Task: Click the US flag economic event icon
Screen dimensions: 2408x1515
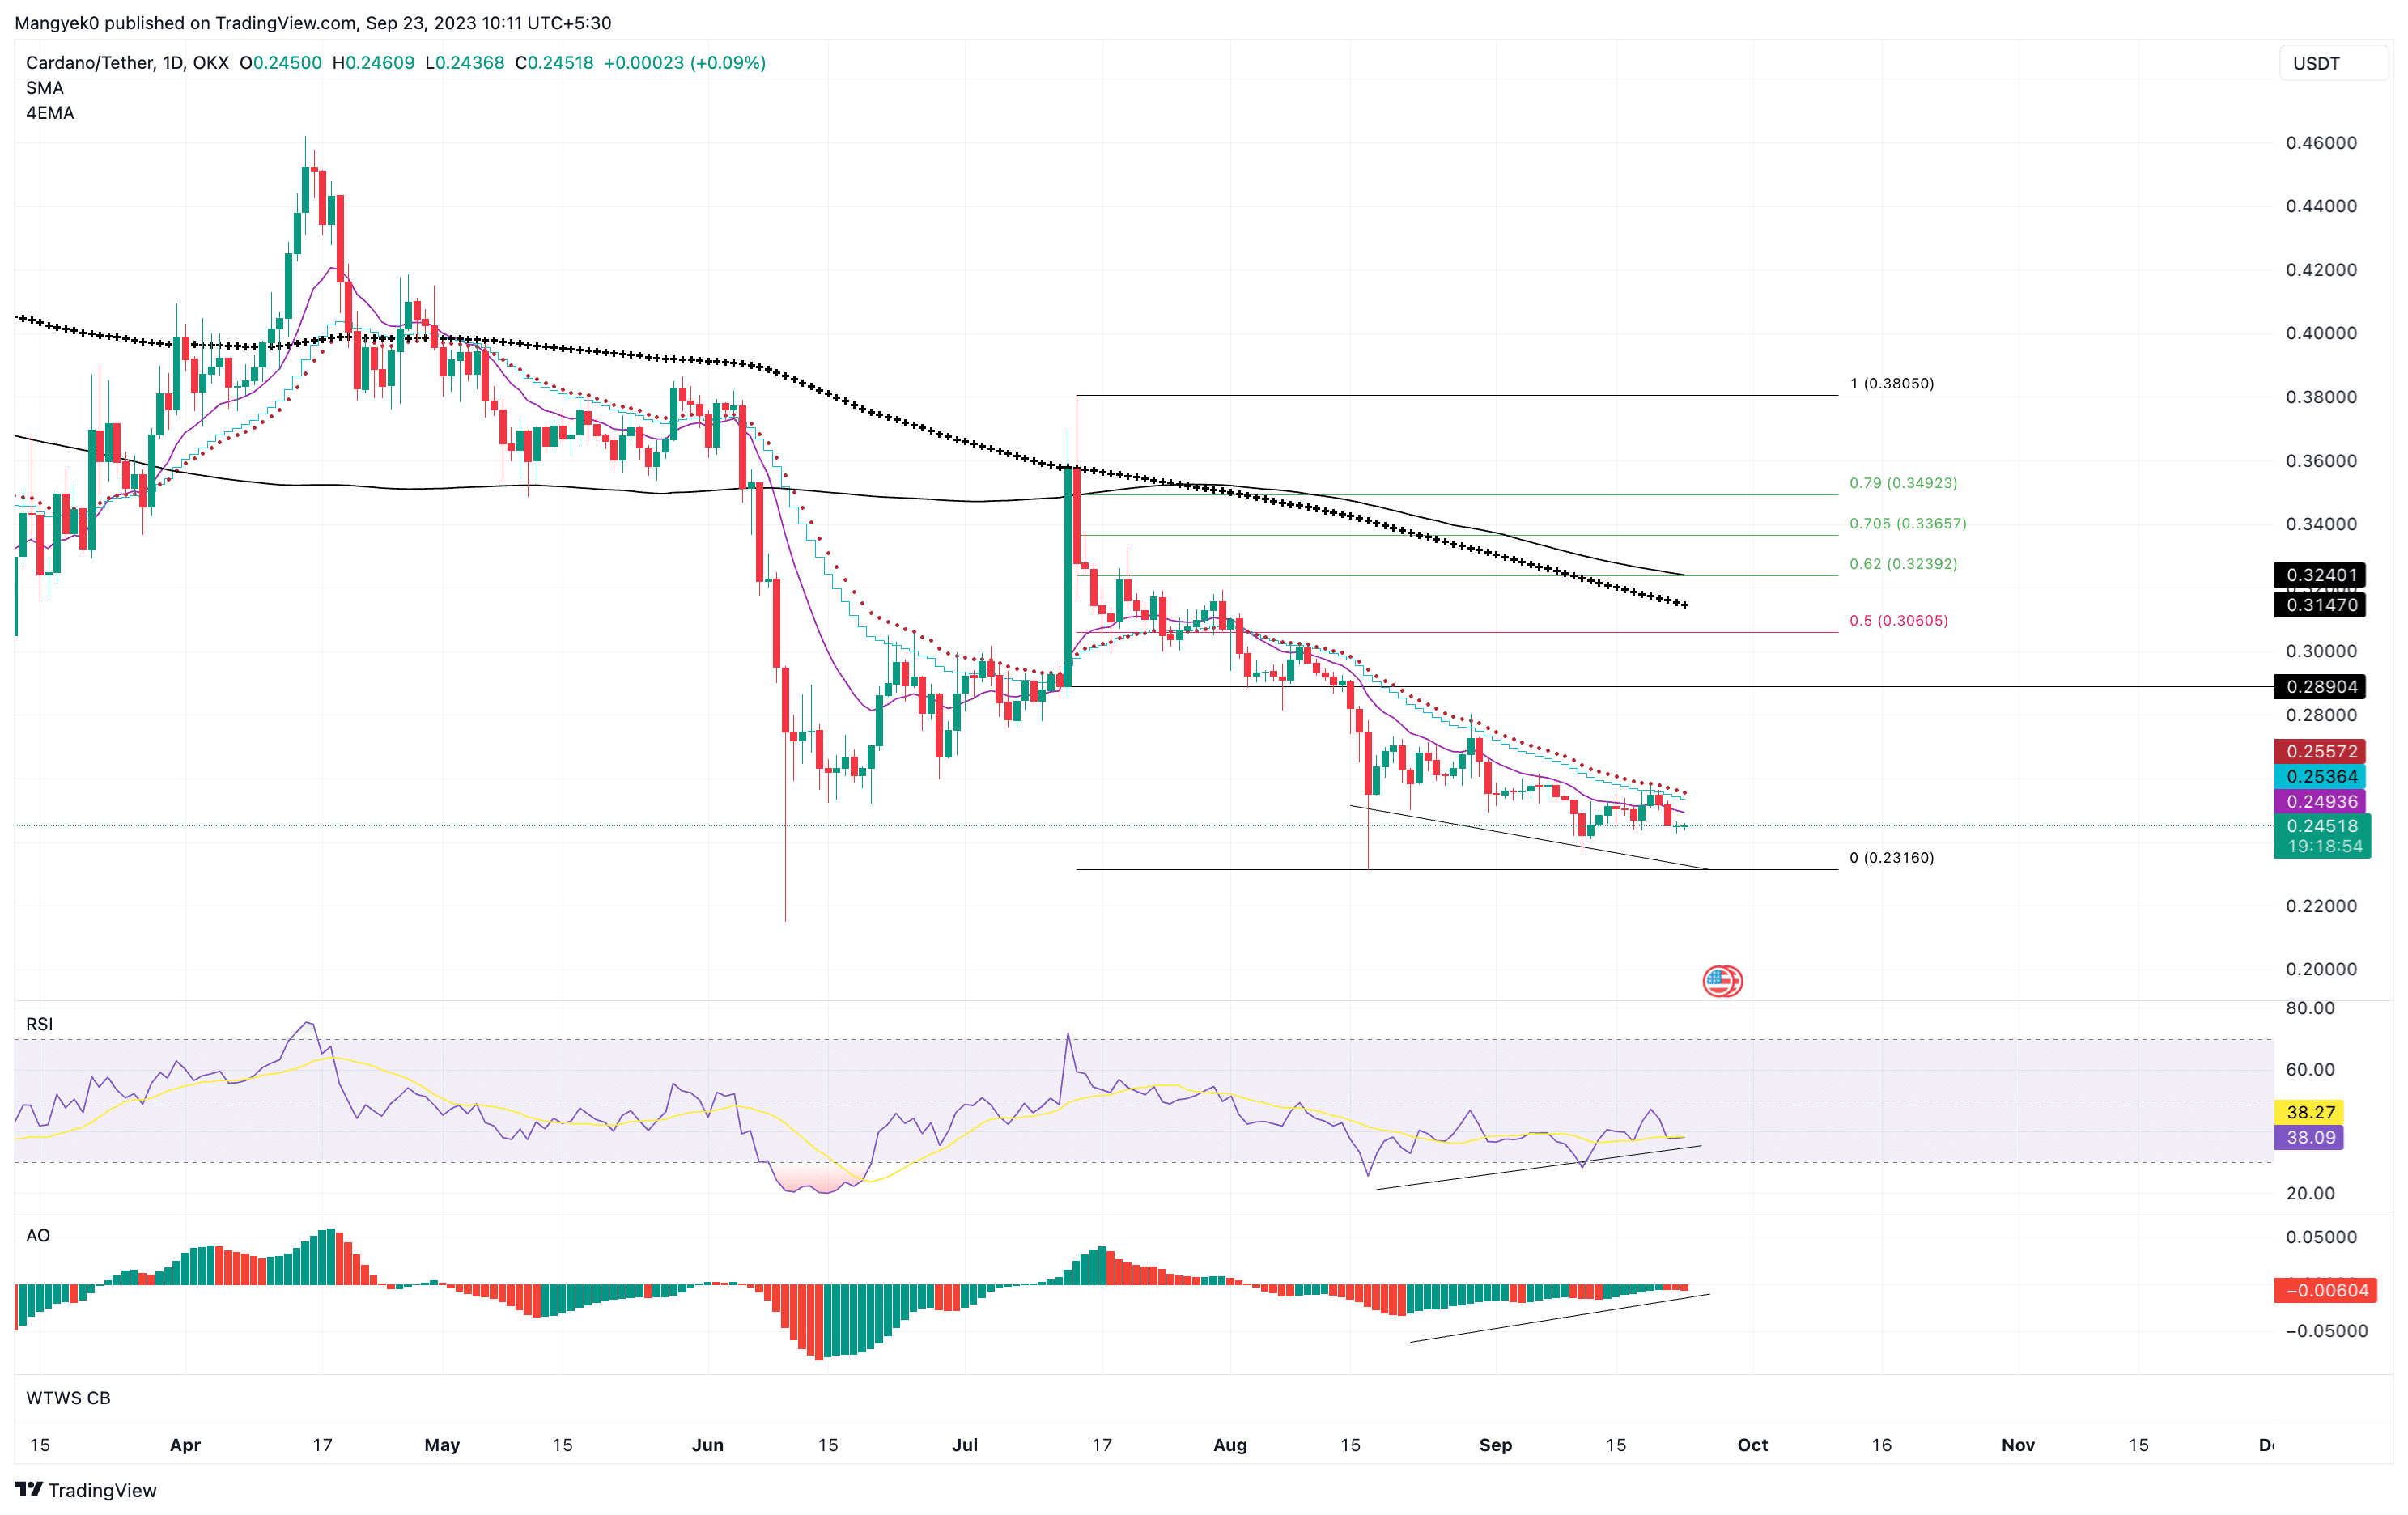Action: tap(1722, 981)
